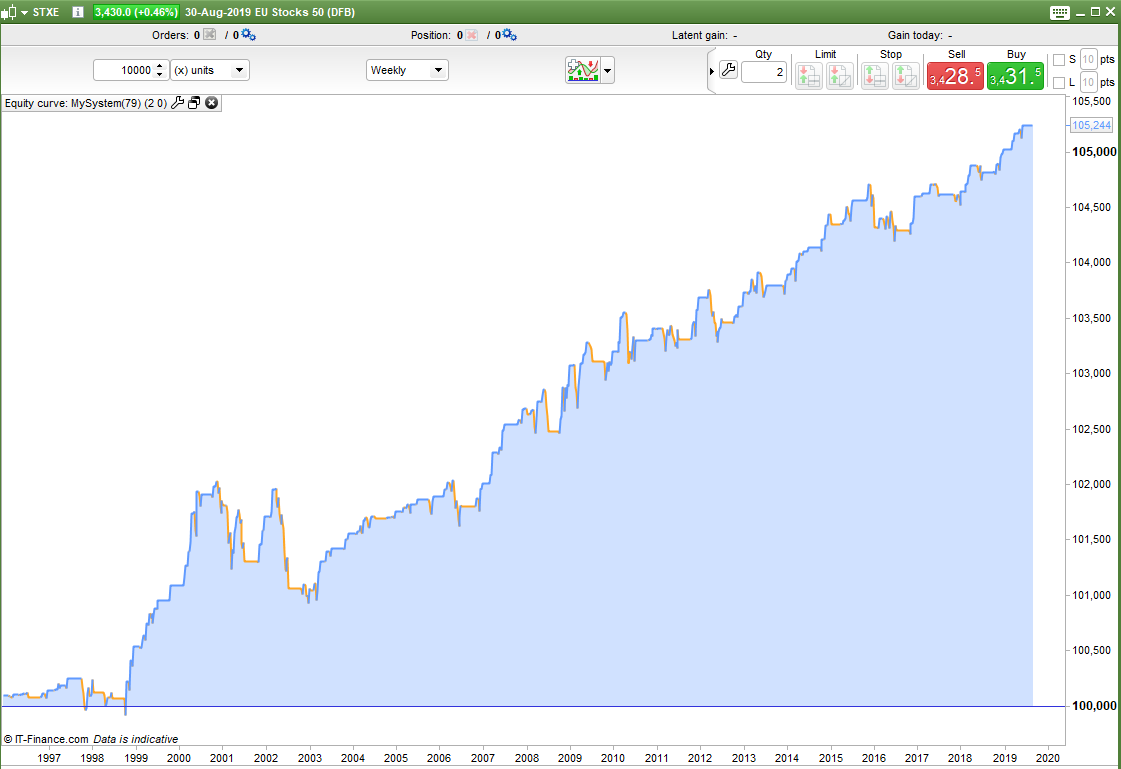Image resolution: width=1121 pixels, height=769 pixels.
Task: Click the Stop order icon with diagonal square
Action: pos(906,75)
